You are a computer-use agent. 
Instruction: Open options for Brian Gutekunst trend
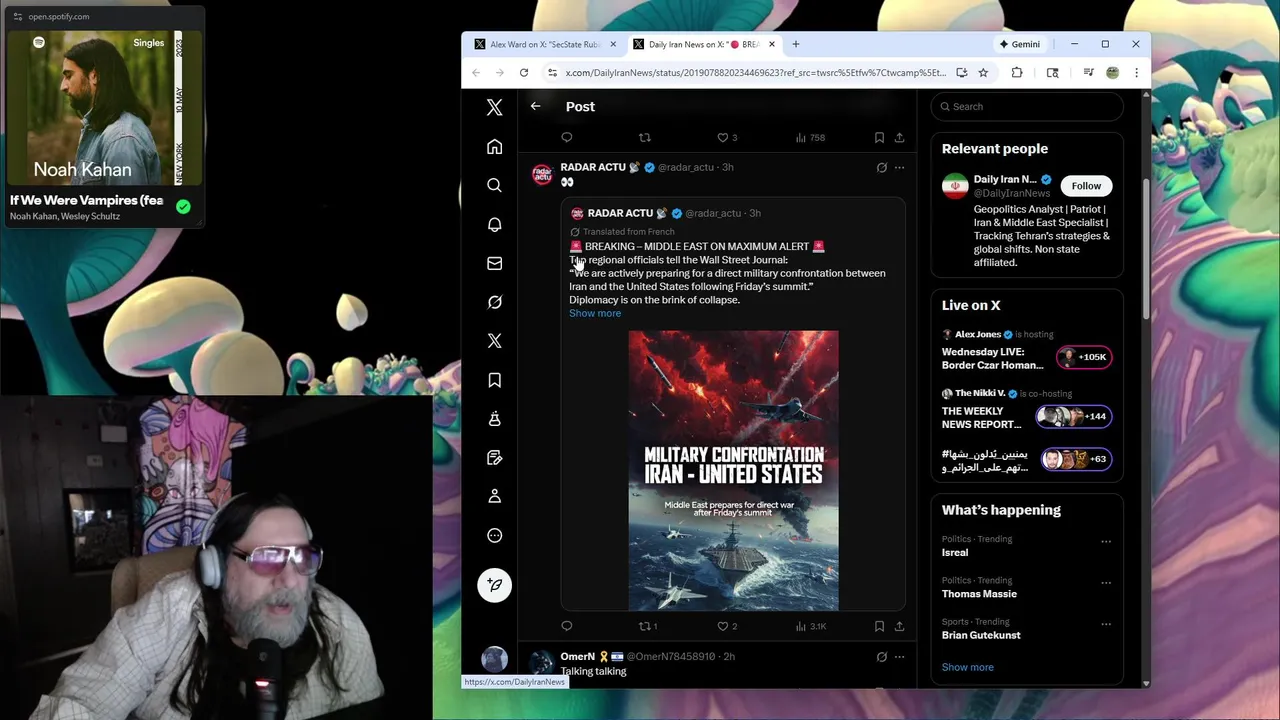point(1105,624)
